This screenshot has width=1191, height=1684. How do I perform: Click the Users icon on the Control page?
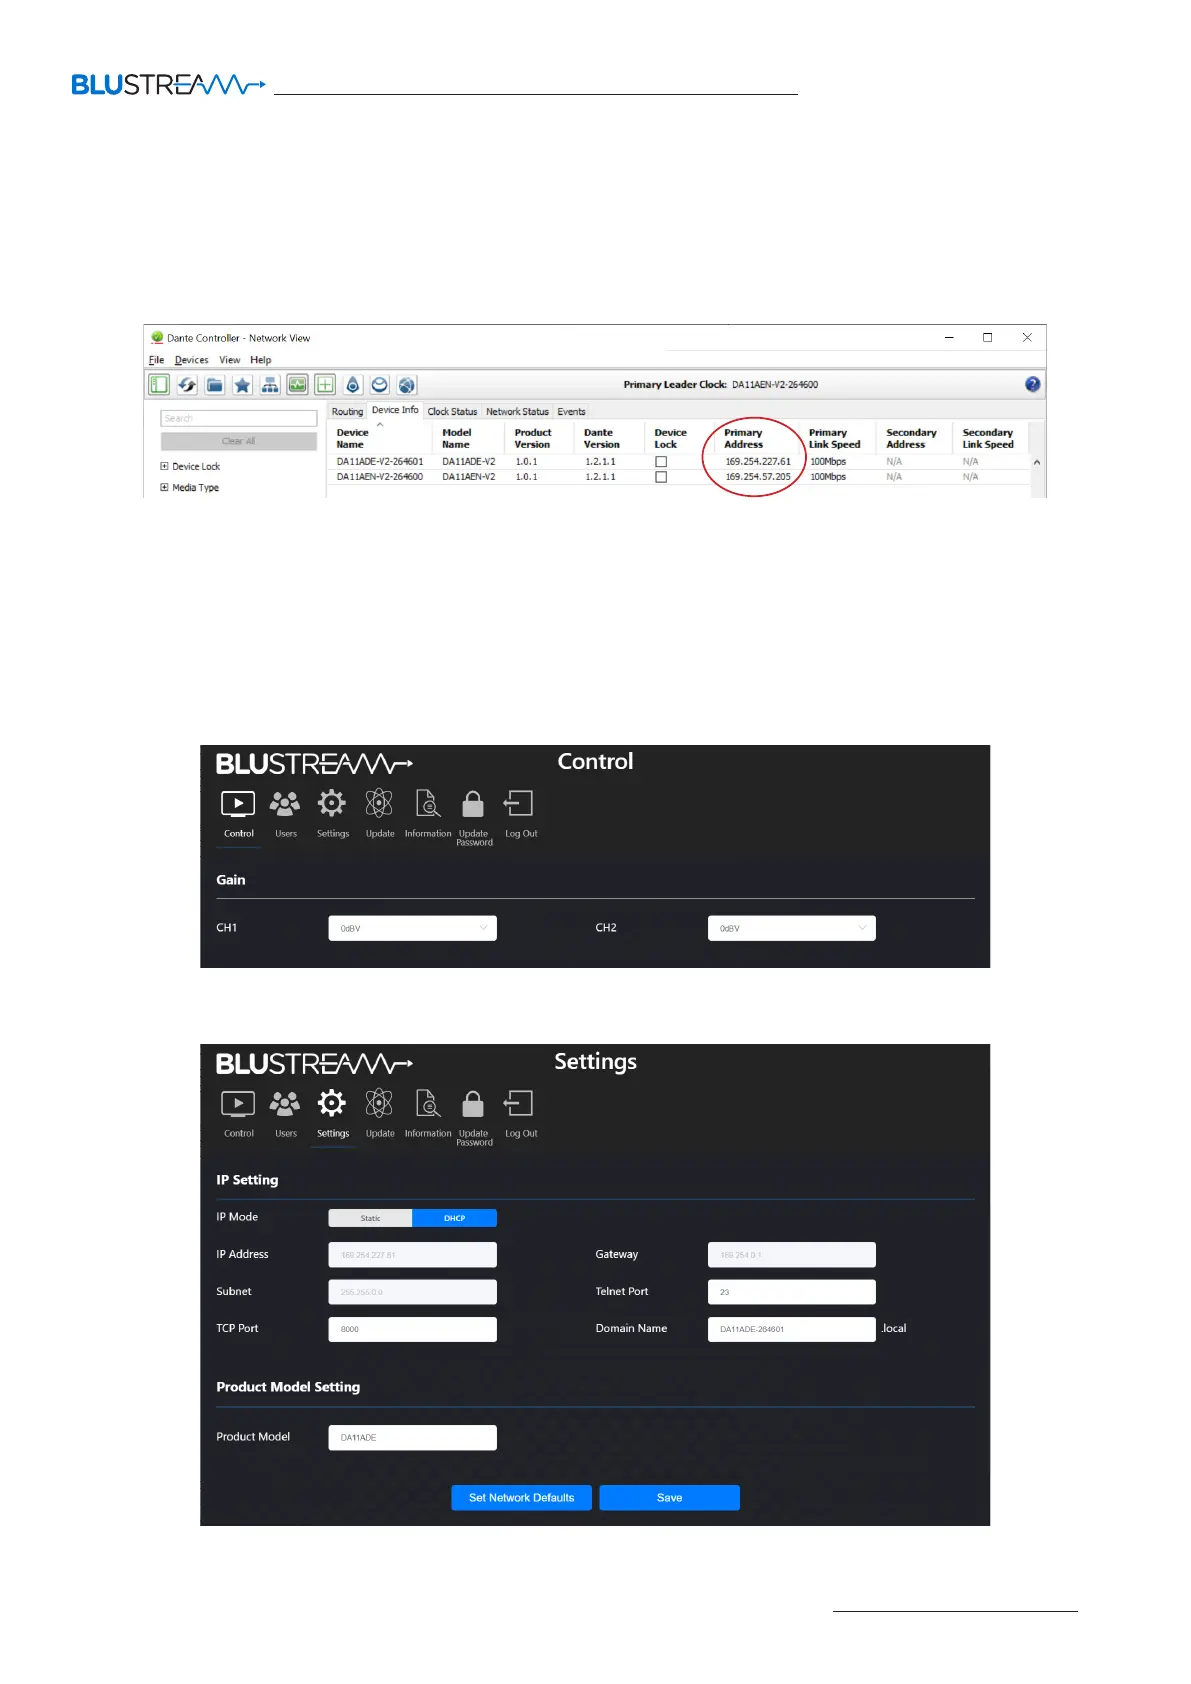pyautogui.click(x=285, y=806)
